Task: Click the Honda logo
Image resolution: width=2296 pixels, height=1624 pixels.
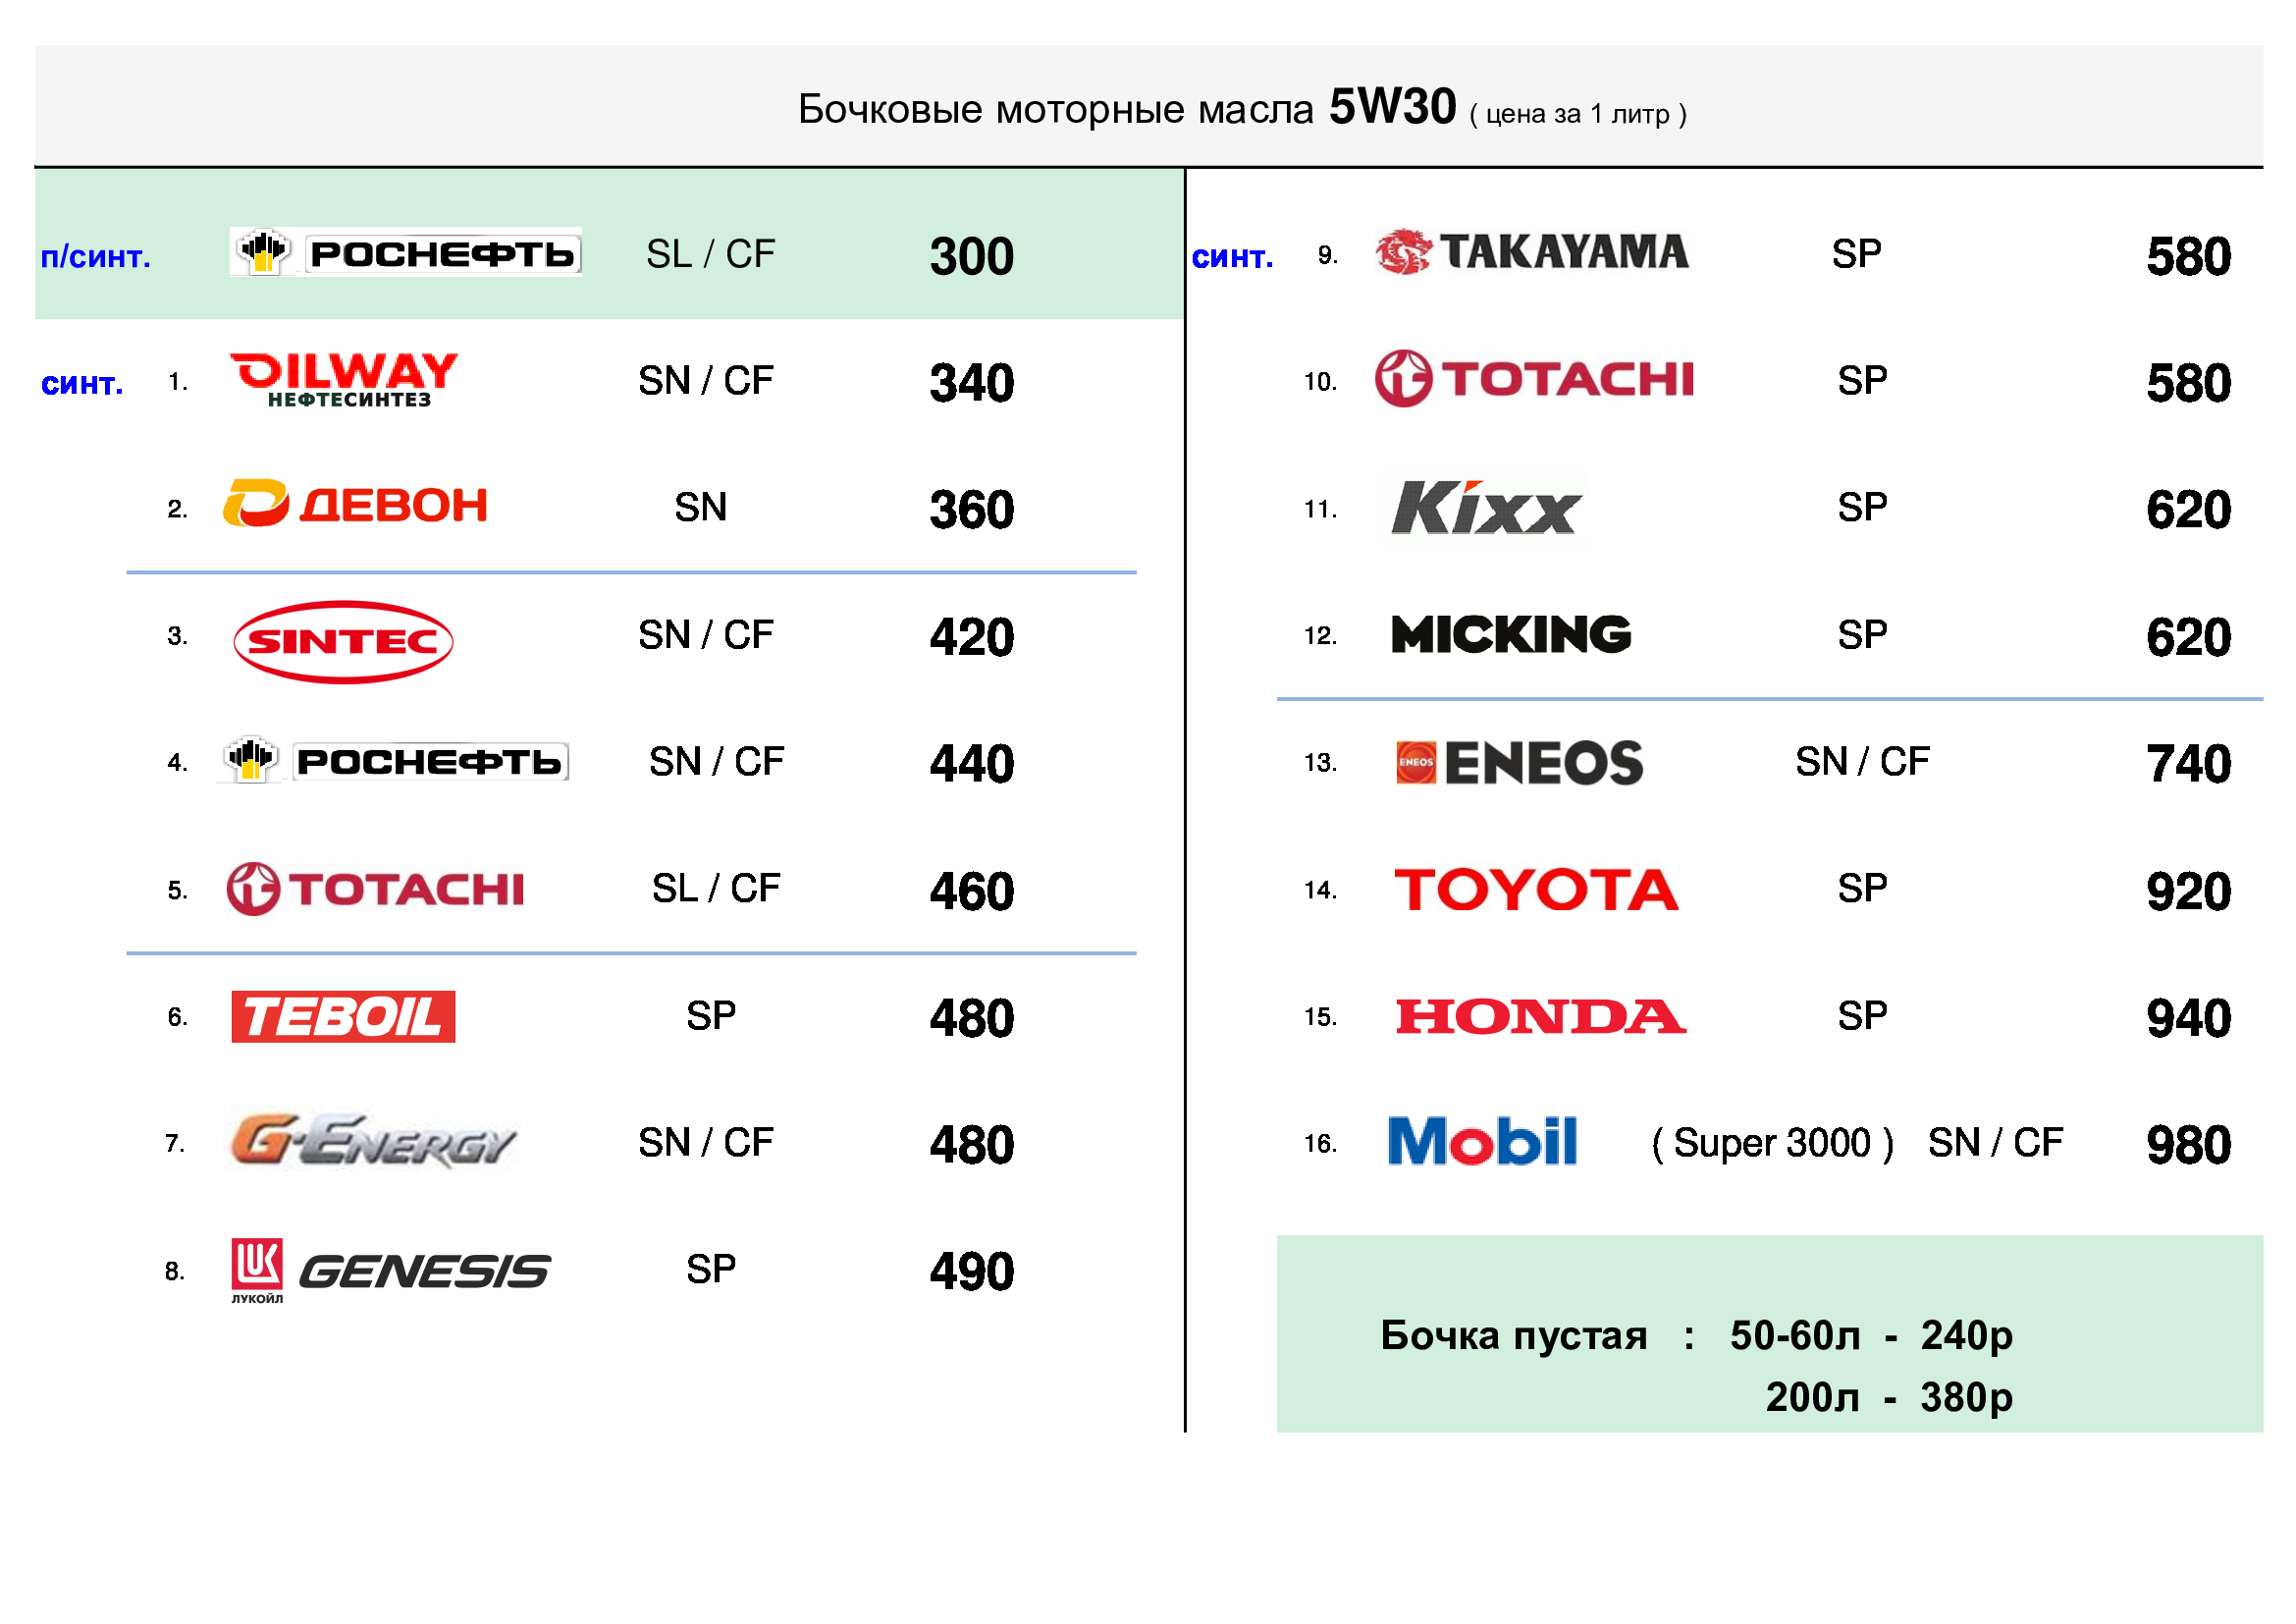Action: (1541, 1017)
